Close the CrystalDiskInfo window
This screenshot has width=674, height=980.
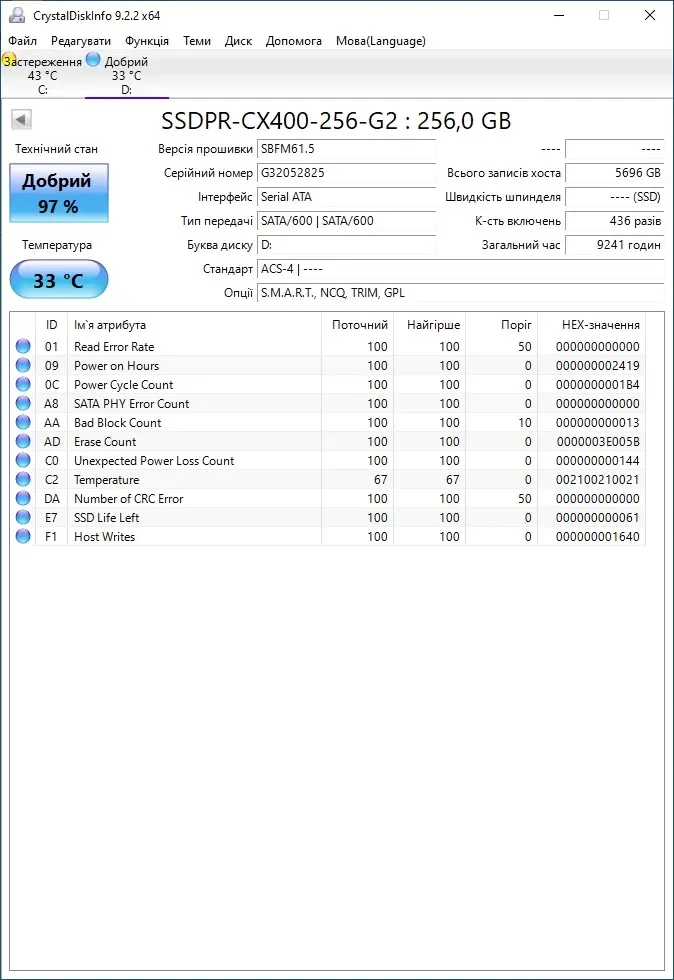point(650,15)
